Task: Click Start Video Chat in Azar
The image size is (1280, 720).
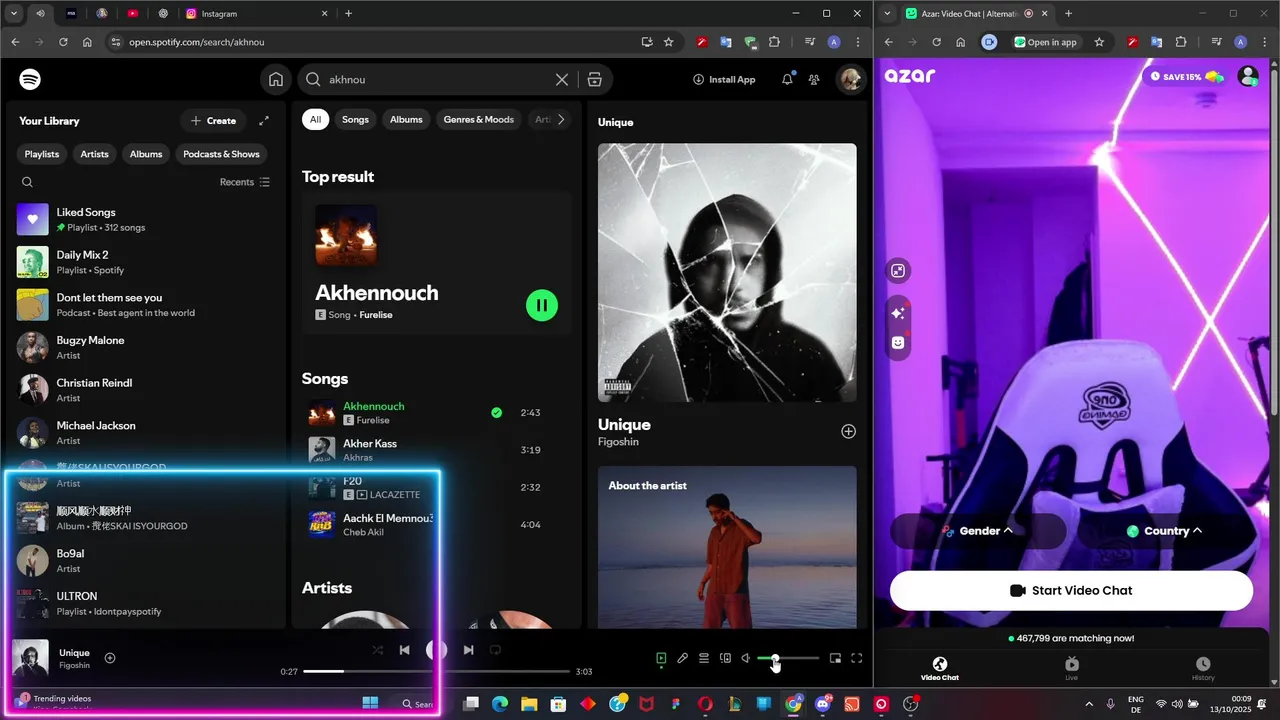Action: tap(1071, 590)
